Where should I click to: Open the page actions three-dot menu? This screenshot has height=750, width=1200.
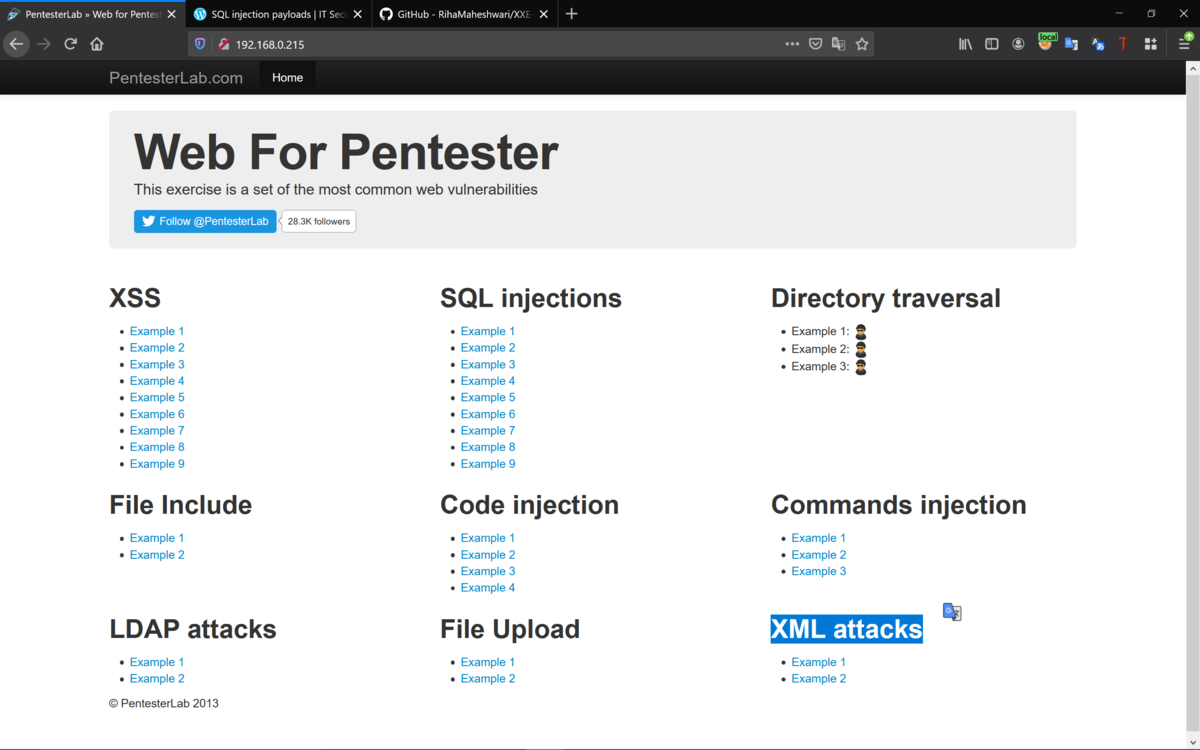point(792,44)
